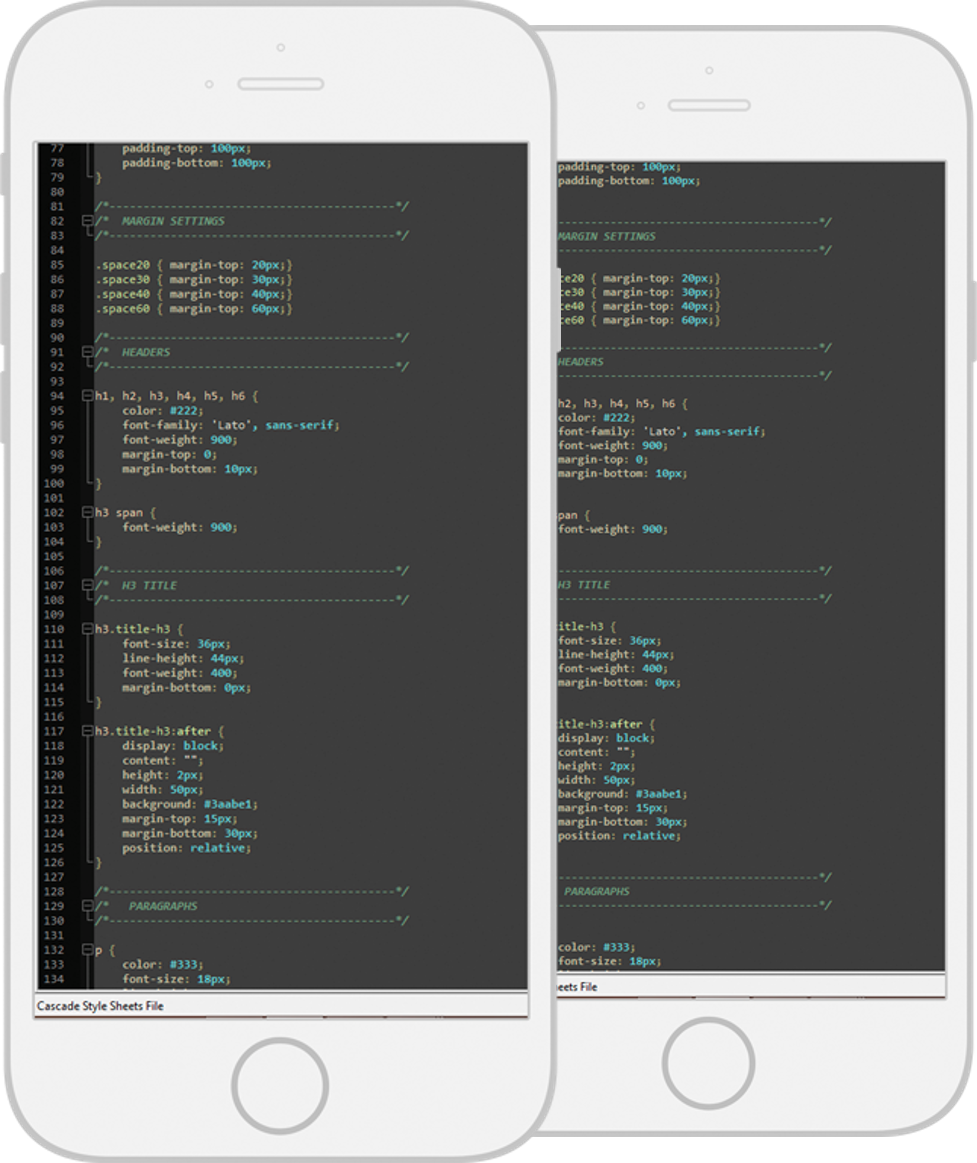977x1163 pixels.
Task: Click line number 100 in the gutter
Action: [x=54, y=484]
